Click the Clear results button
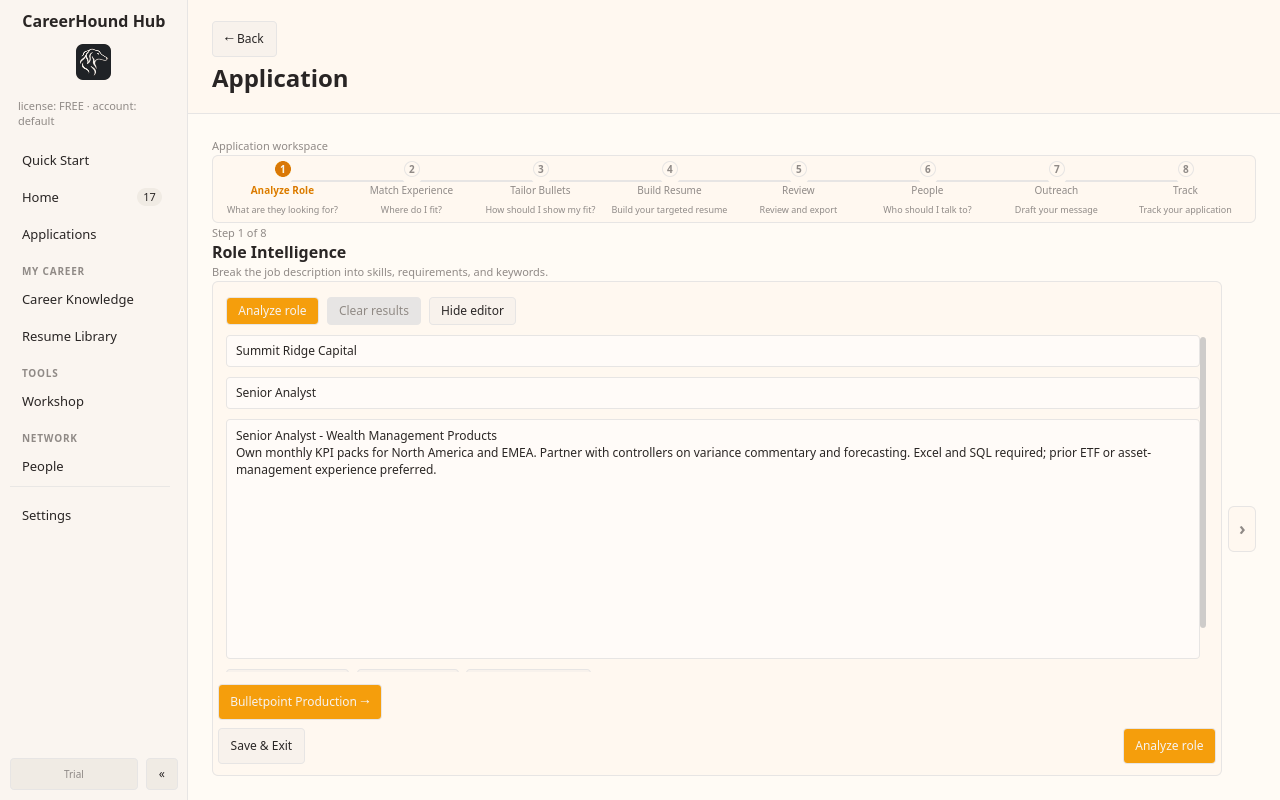 coord(374,311)
